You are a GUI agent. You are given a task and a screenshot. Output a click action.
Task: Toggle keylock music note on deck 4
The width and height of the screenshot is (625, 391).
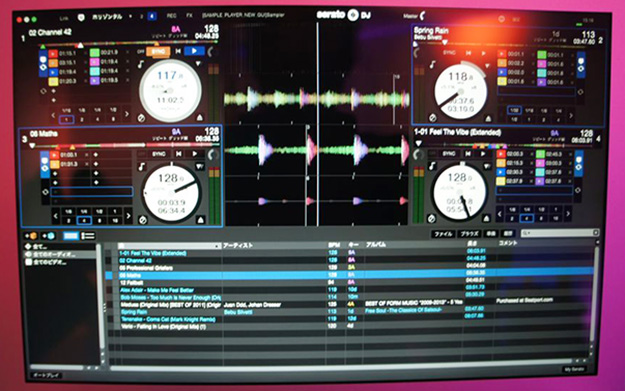[432, 166]
